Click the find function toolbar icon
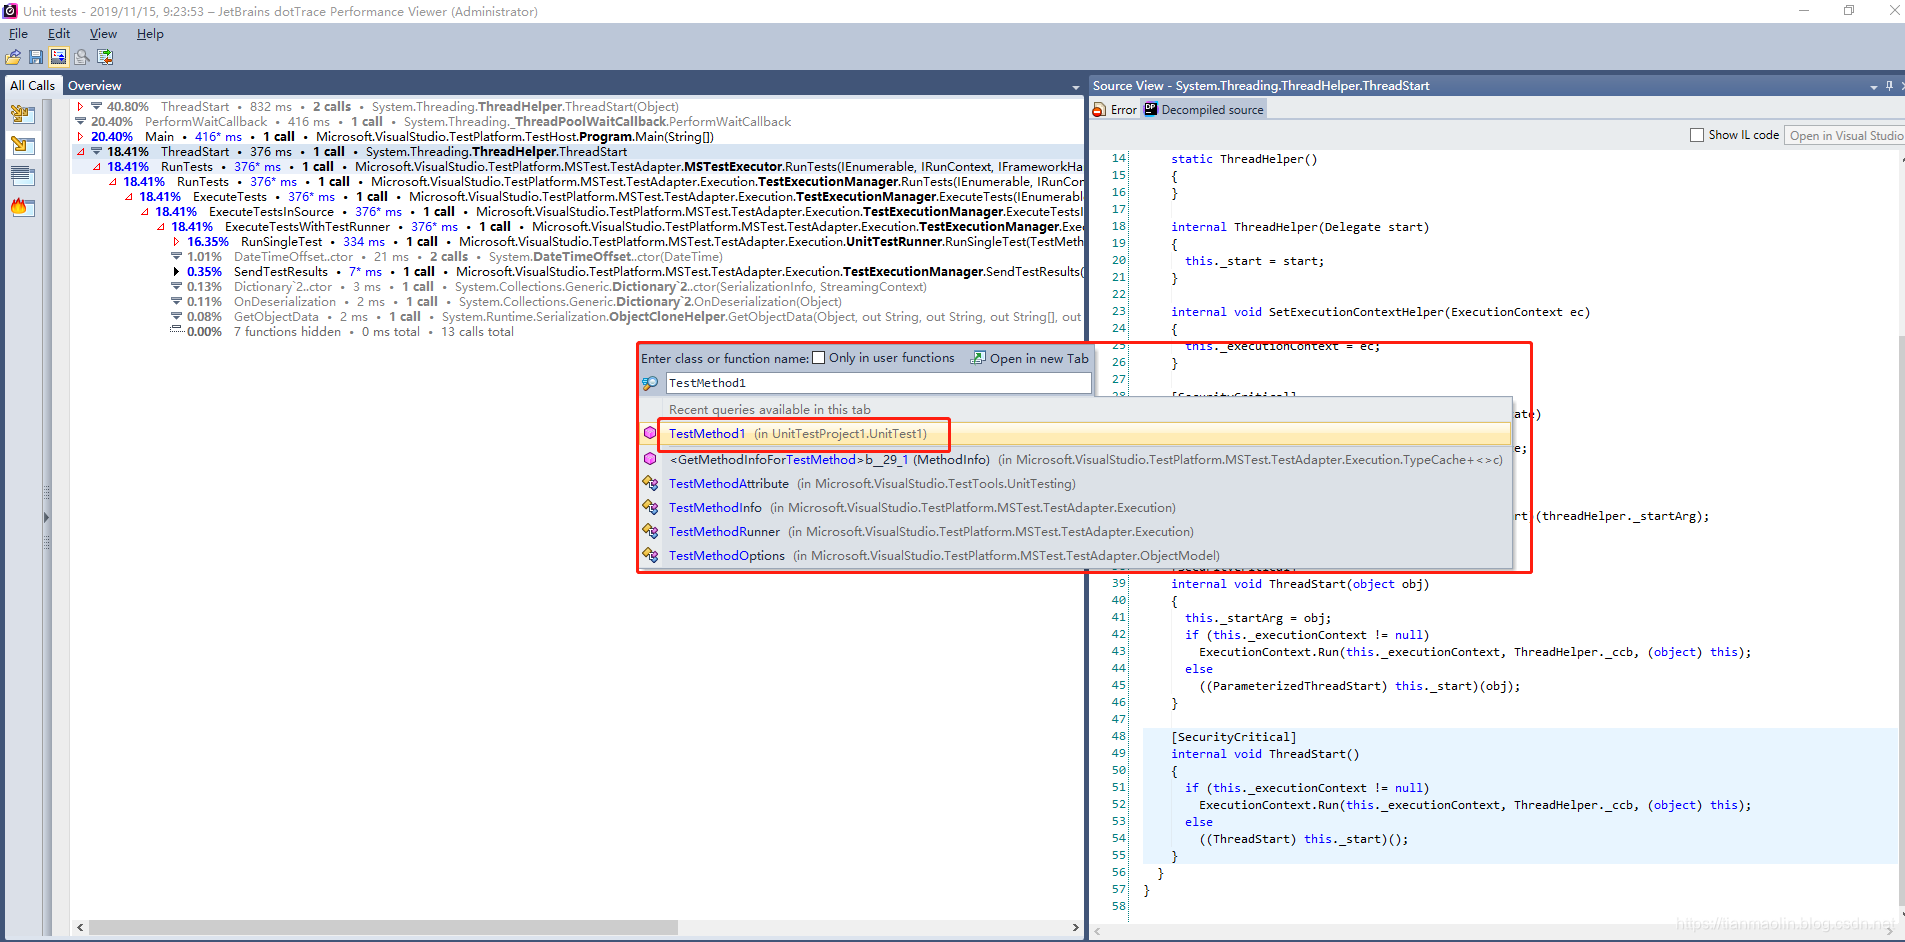 (82, 57)
